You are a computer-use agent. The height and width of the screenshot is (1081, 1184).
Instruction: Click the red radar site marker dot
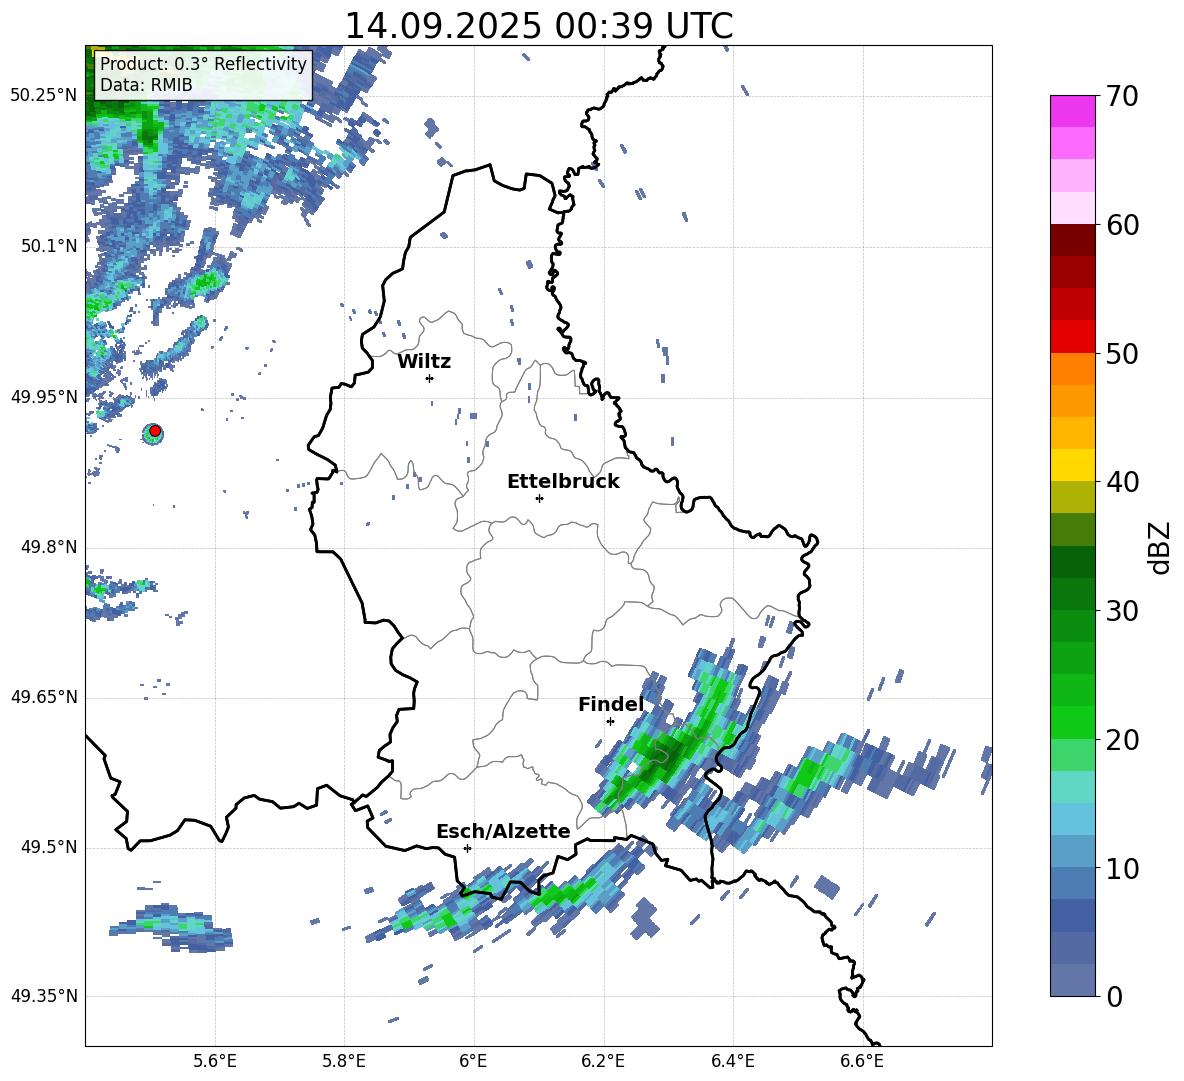click(155, 431)
